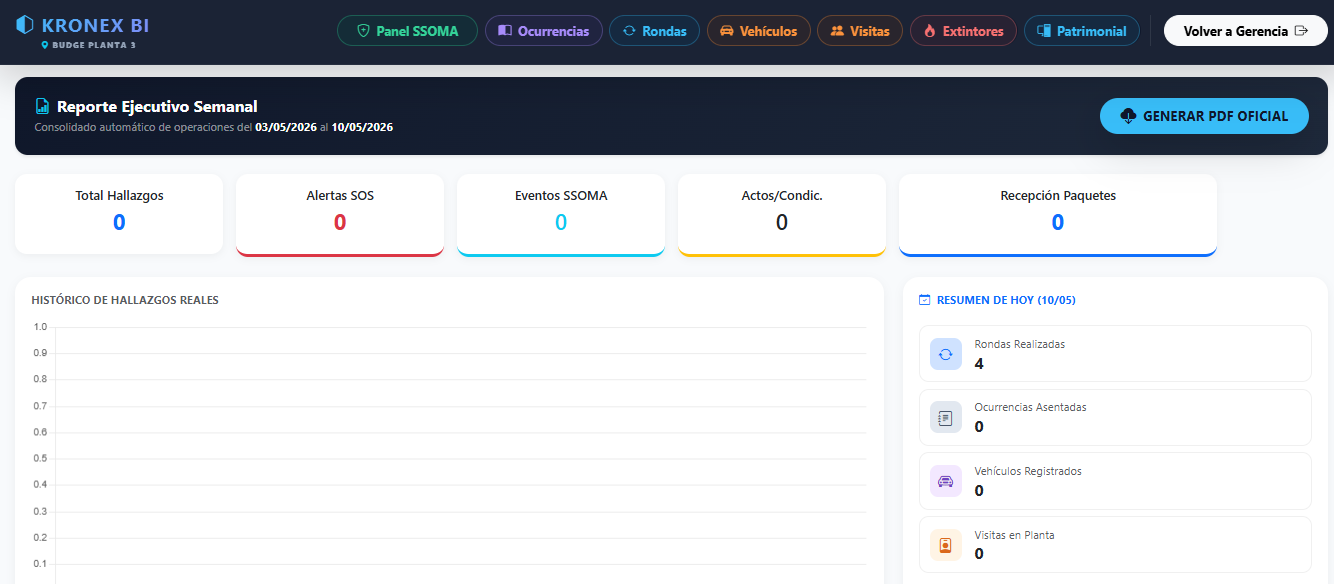This screenshot has width=1334, height=584.
Task: Click the 0.1 label on the chart axis
Action: [40, 563]
